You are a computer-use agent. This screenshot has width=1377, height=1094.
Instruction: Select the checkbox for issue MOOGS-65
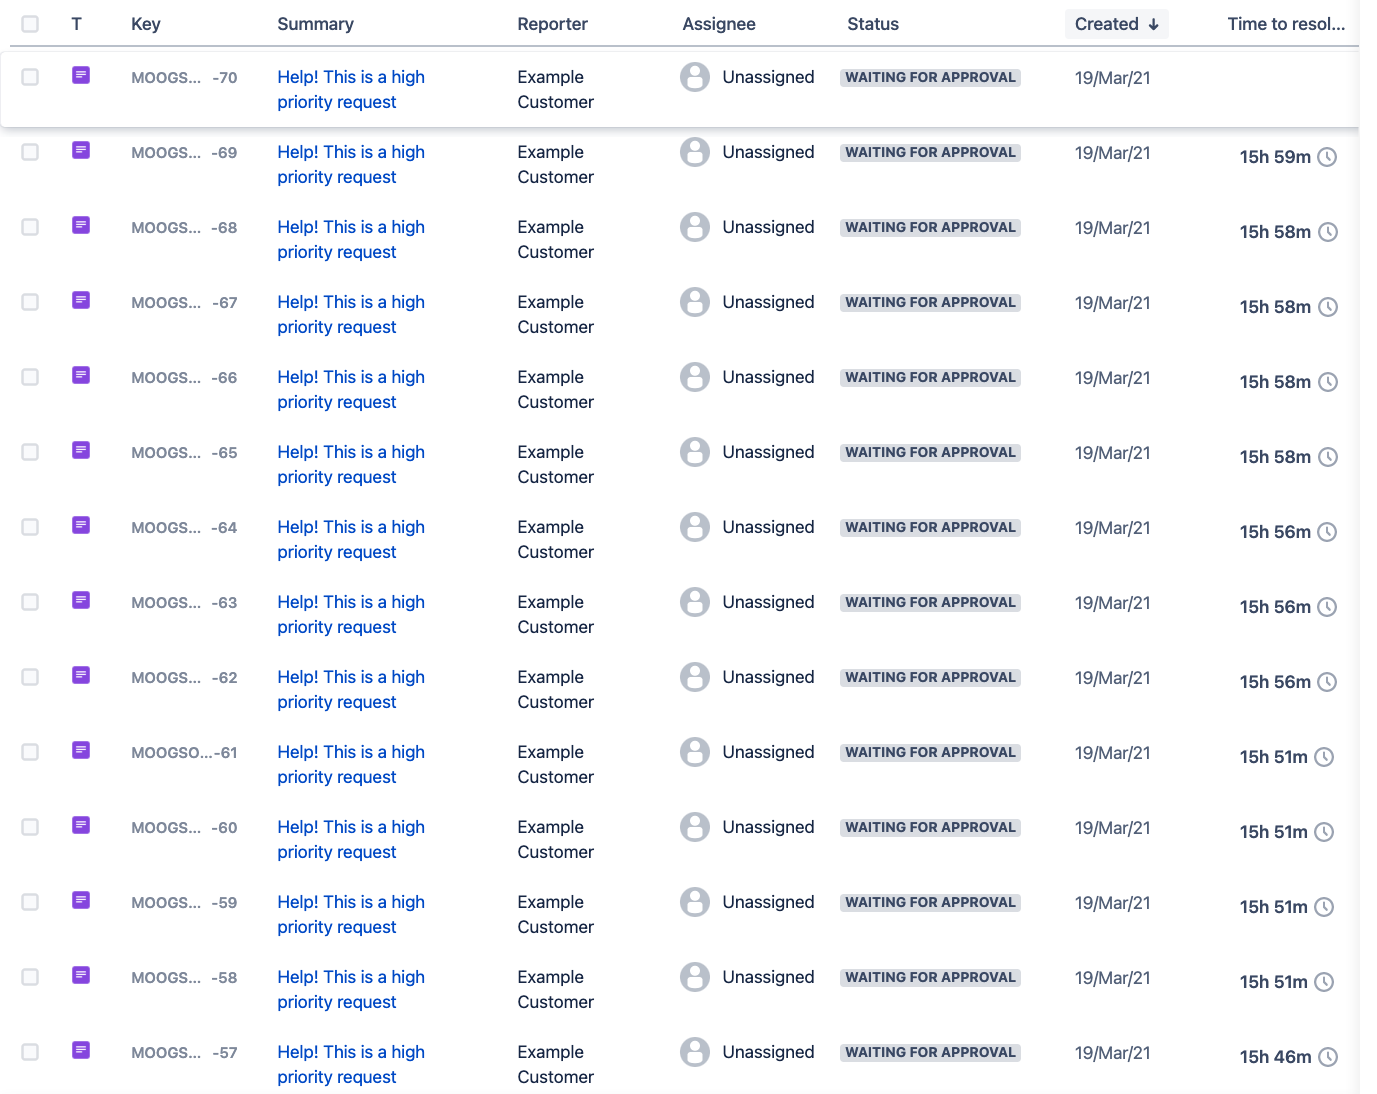[30, 452]
